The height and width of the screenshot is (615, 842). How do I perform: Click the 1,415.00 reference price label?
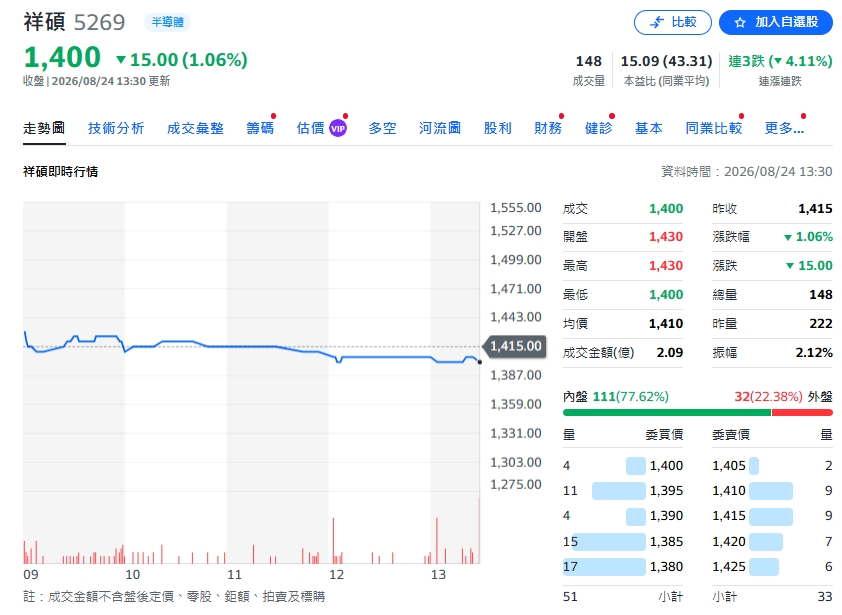click(x=515, y=346)
